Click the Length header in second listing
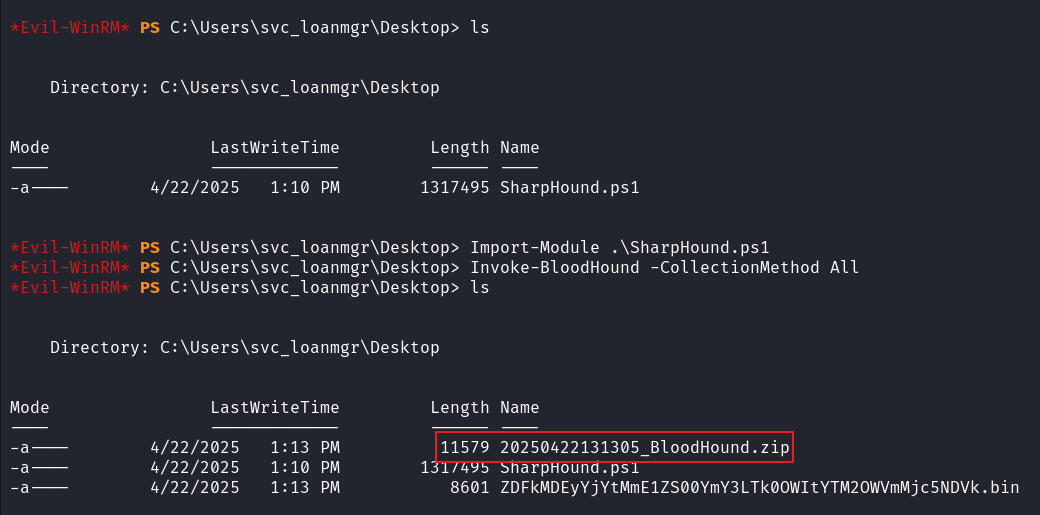Image resolution: width=1040 pixels, height=515 pixels. click(460, 407)
